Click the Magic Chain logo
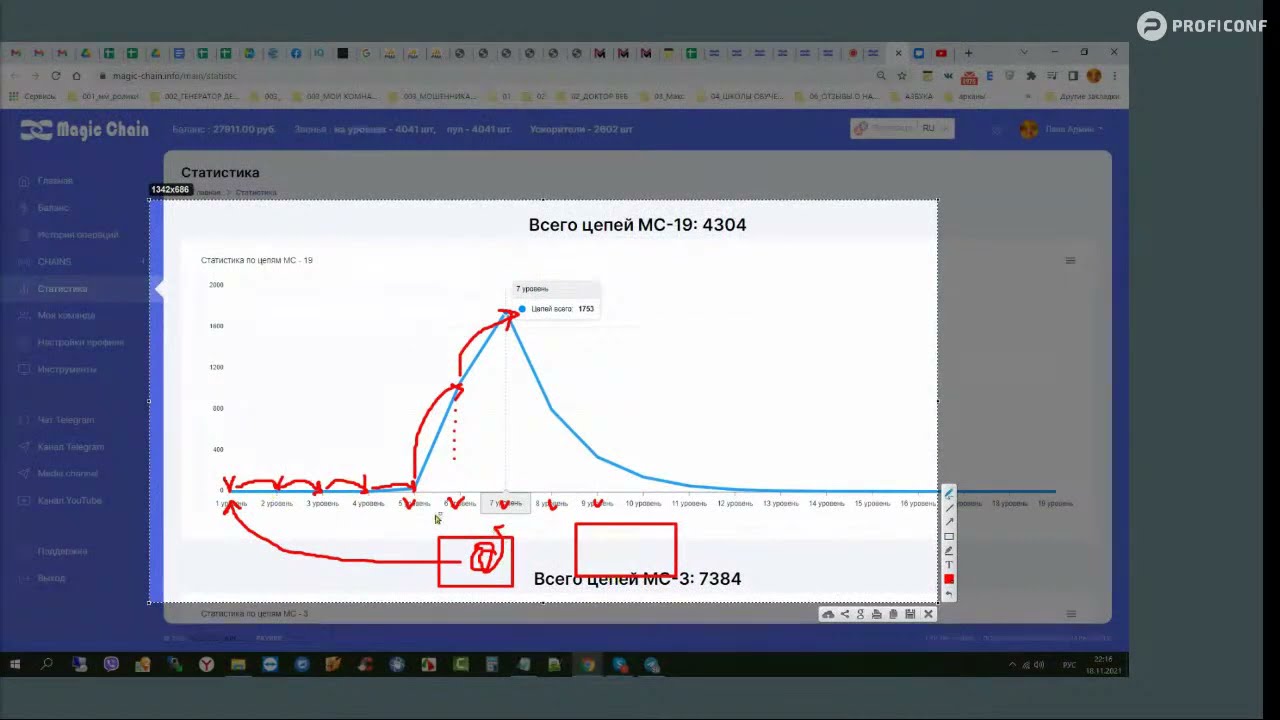 pos(85,129)
